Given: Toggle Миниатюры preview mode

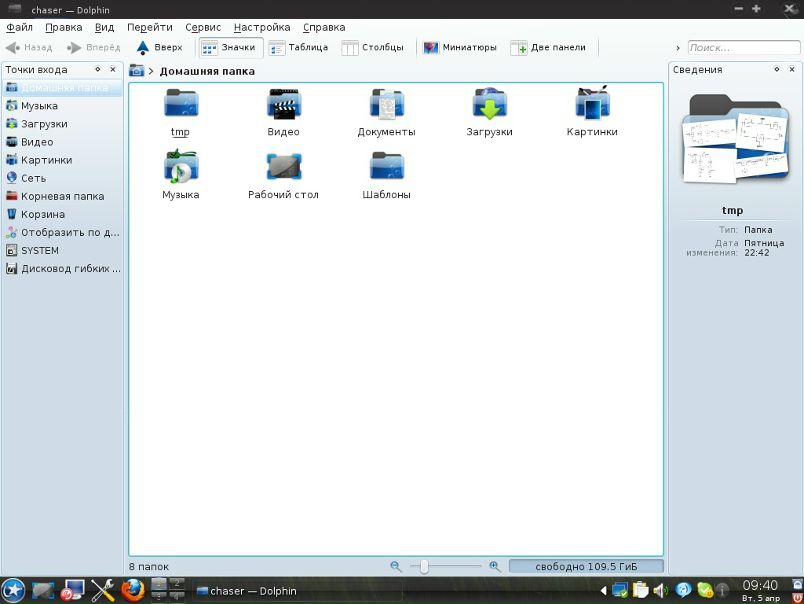Looking at the screenshot, I should [x=460, y=47].
